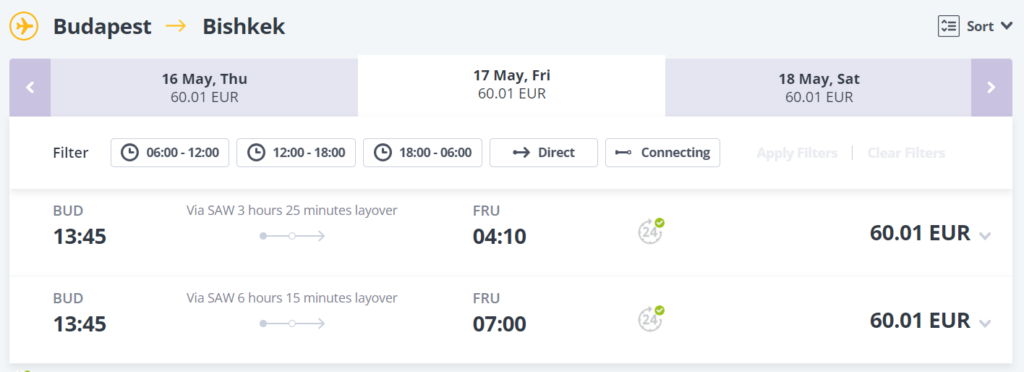Image resolution: width=1024 pixels, height=372 pixels.
Task: Click route diagram for 3 hours 25 minutes layover
Action: pos(292,236)
